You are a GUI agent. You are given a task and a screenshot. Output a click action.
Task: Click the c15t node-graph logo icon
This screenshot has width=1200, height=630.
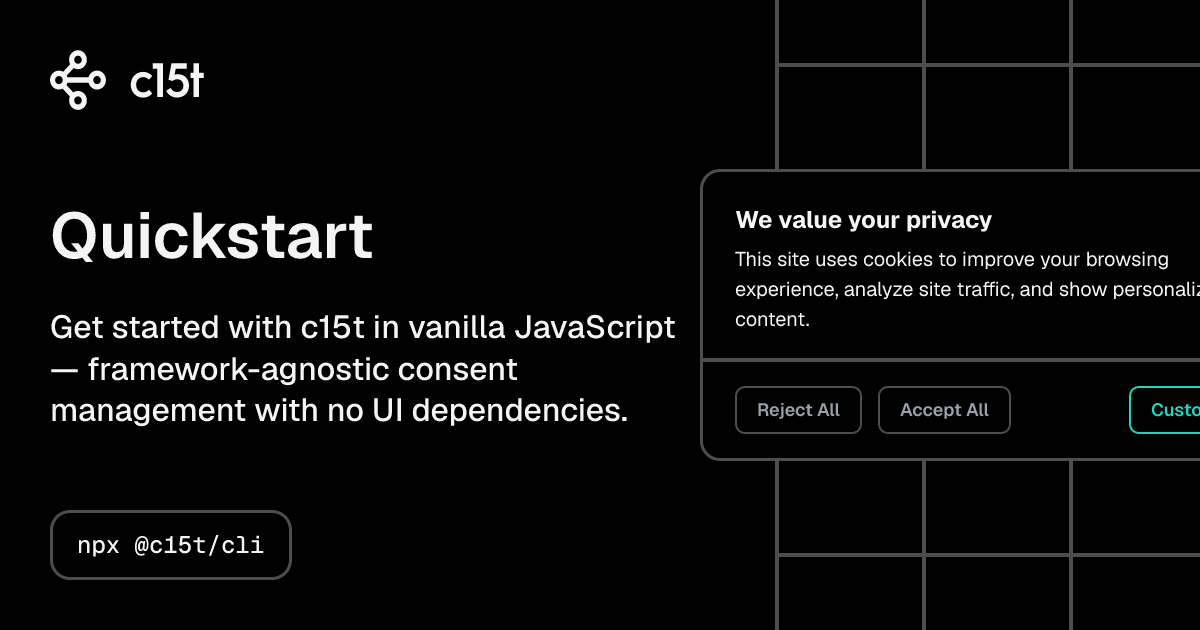click(x=77, y=80)
